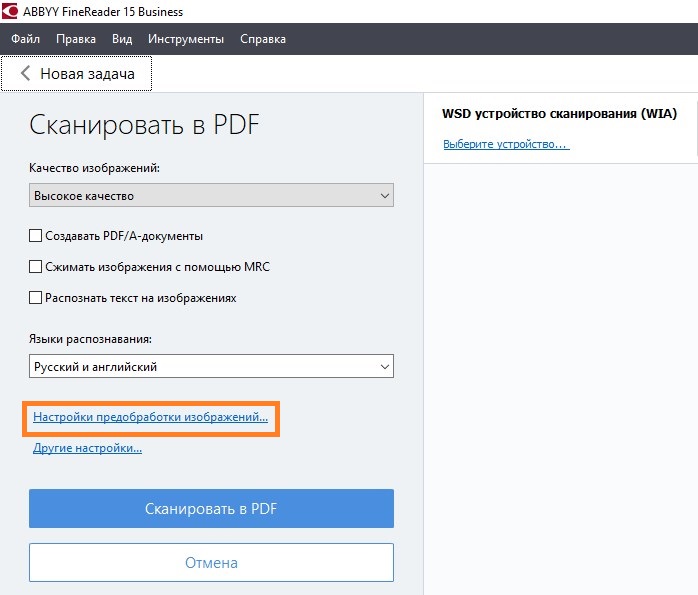Expand the Языки распознавания dropdown
This screenshot has width=698, height=595.
pyautogui.click(x=211, y=367)
